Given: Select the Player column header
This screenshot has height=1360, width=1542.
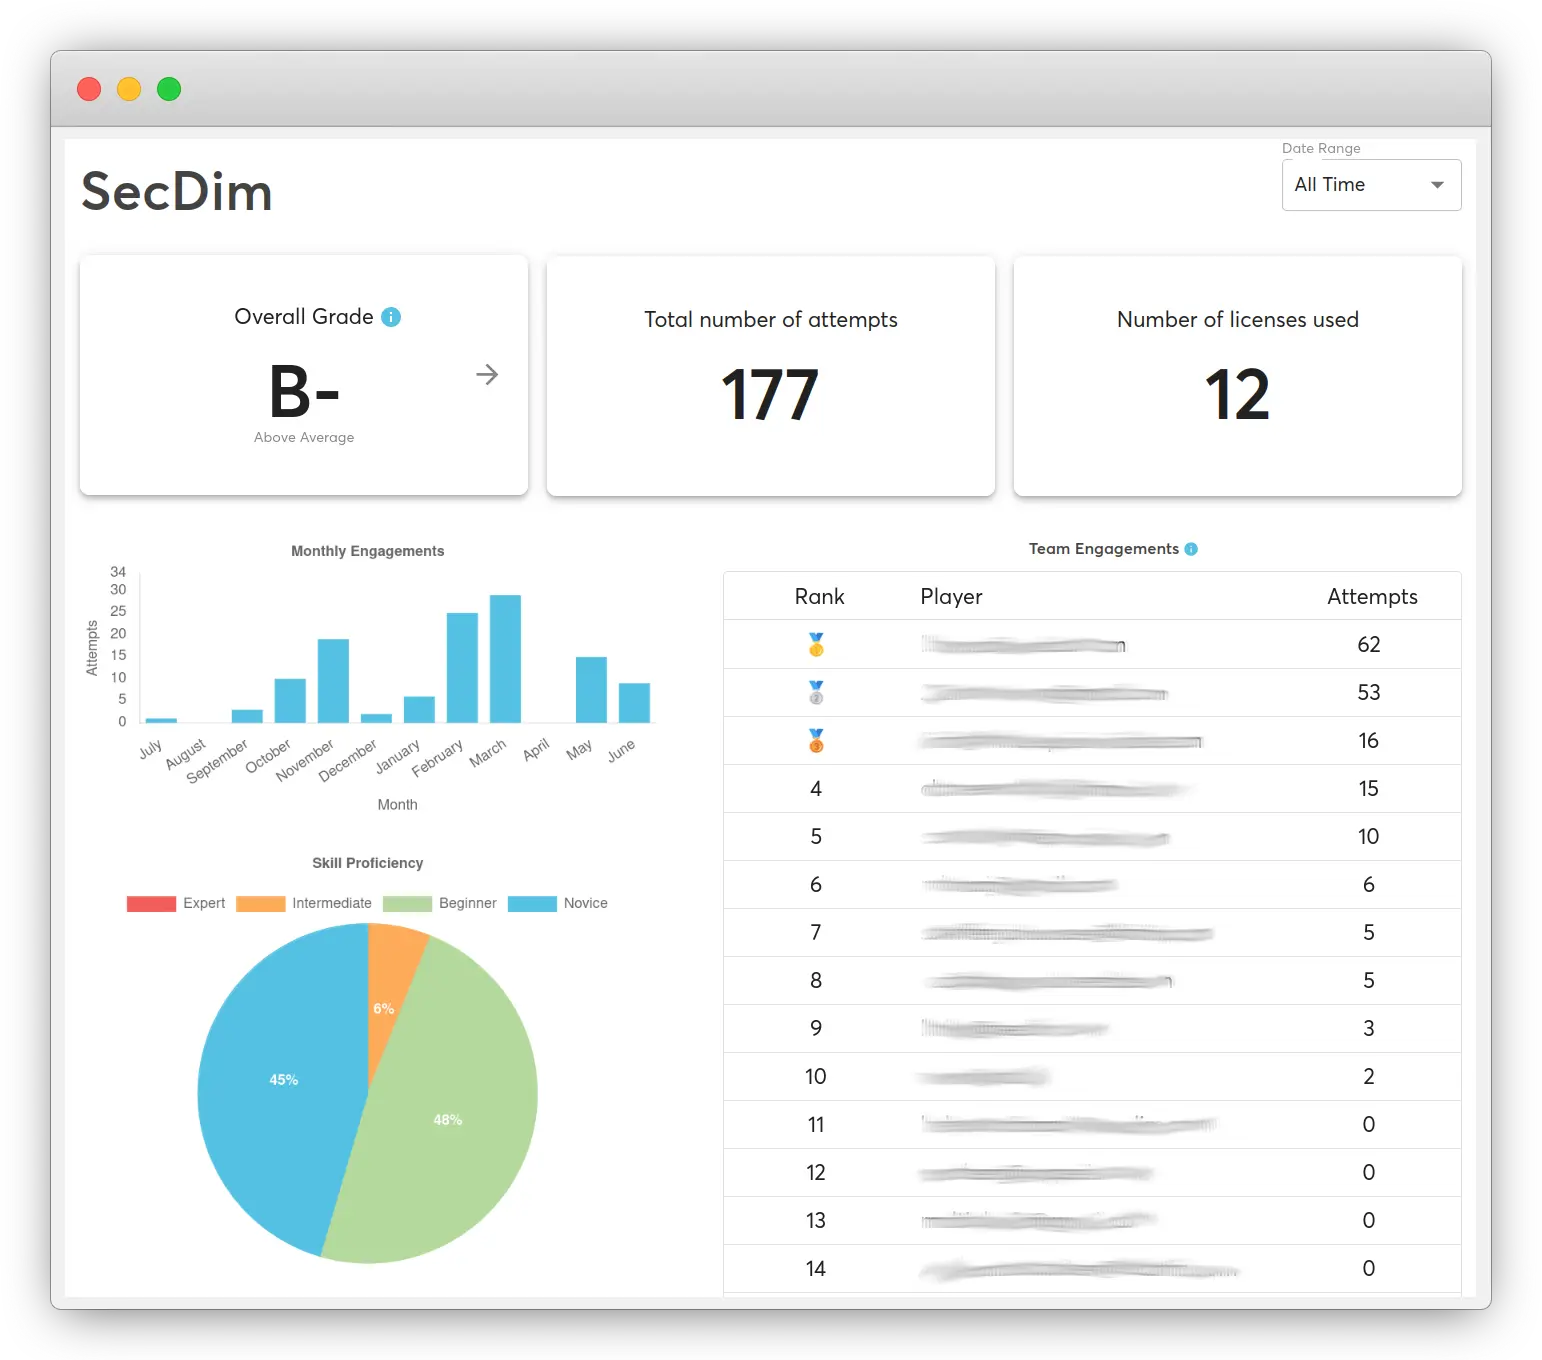Looking at the screenshot, I should click(x=951, y=596).
